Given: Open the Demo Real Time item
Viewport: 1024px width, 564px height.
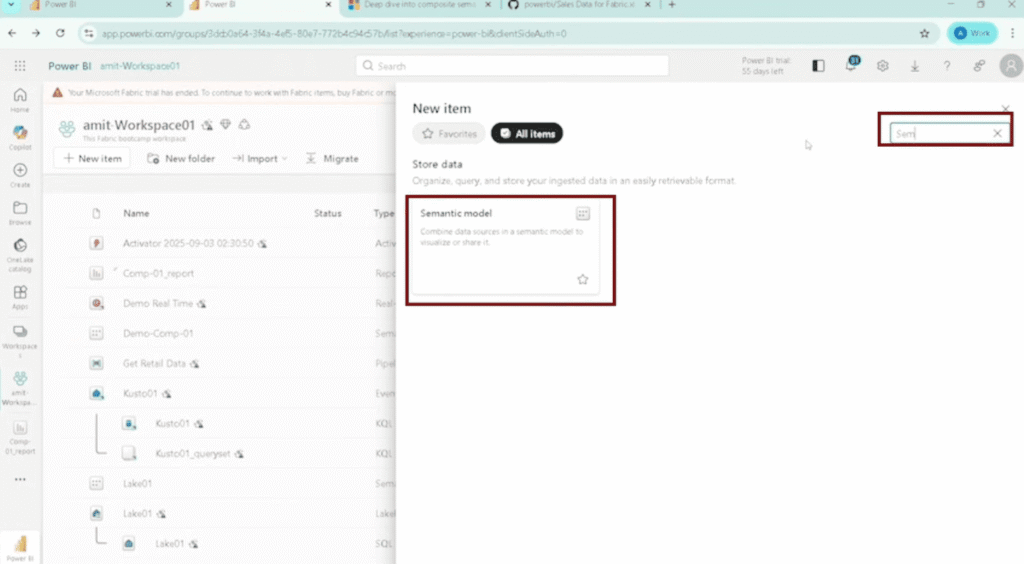Looking at the screenshot, I should click(x=157, y=304).
